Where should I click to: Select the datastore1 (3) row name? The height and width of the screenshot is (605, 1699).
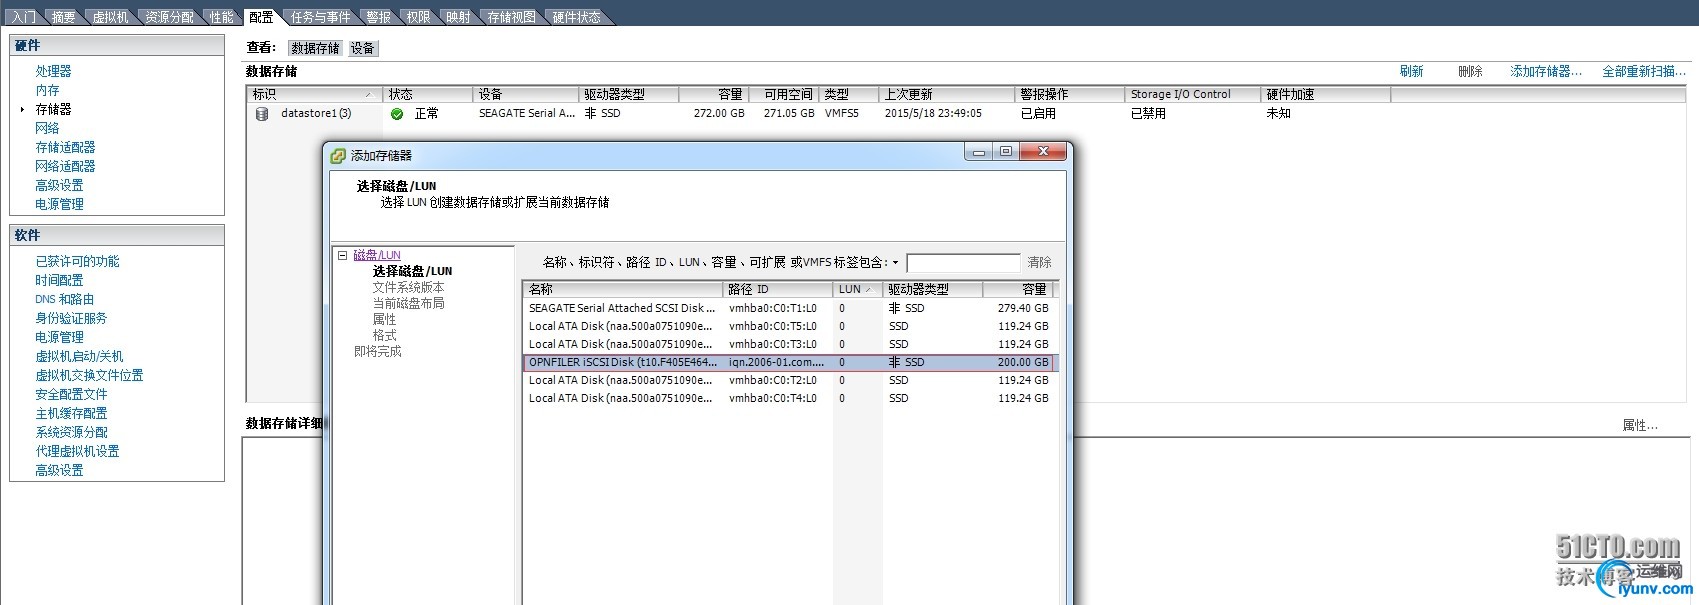(316, 114)
